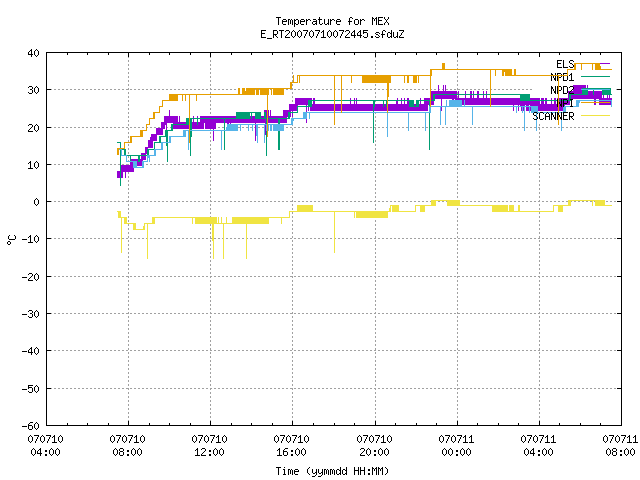Click the y-axis value -10
640x480 pixels.
point(31,239)
